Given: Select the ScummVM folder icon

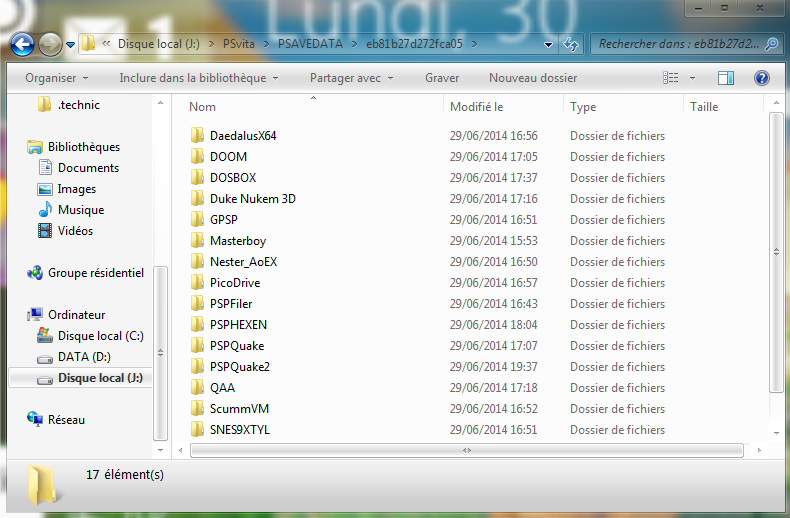Looking at the screenshot, I should 198,408.
